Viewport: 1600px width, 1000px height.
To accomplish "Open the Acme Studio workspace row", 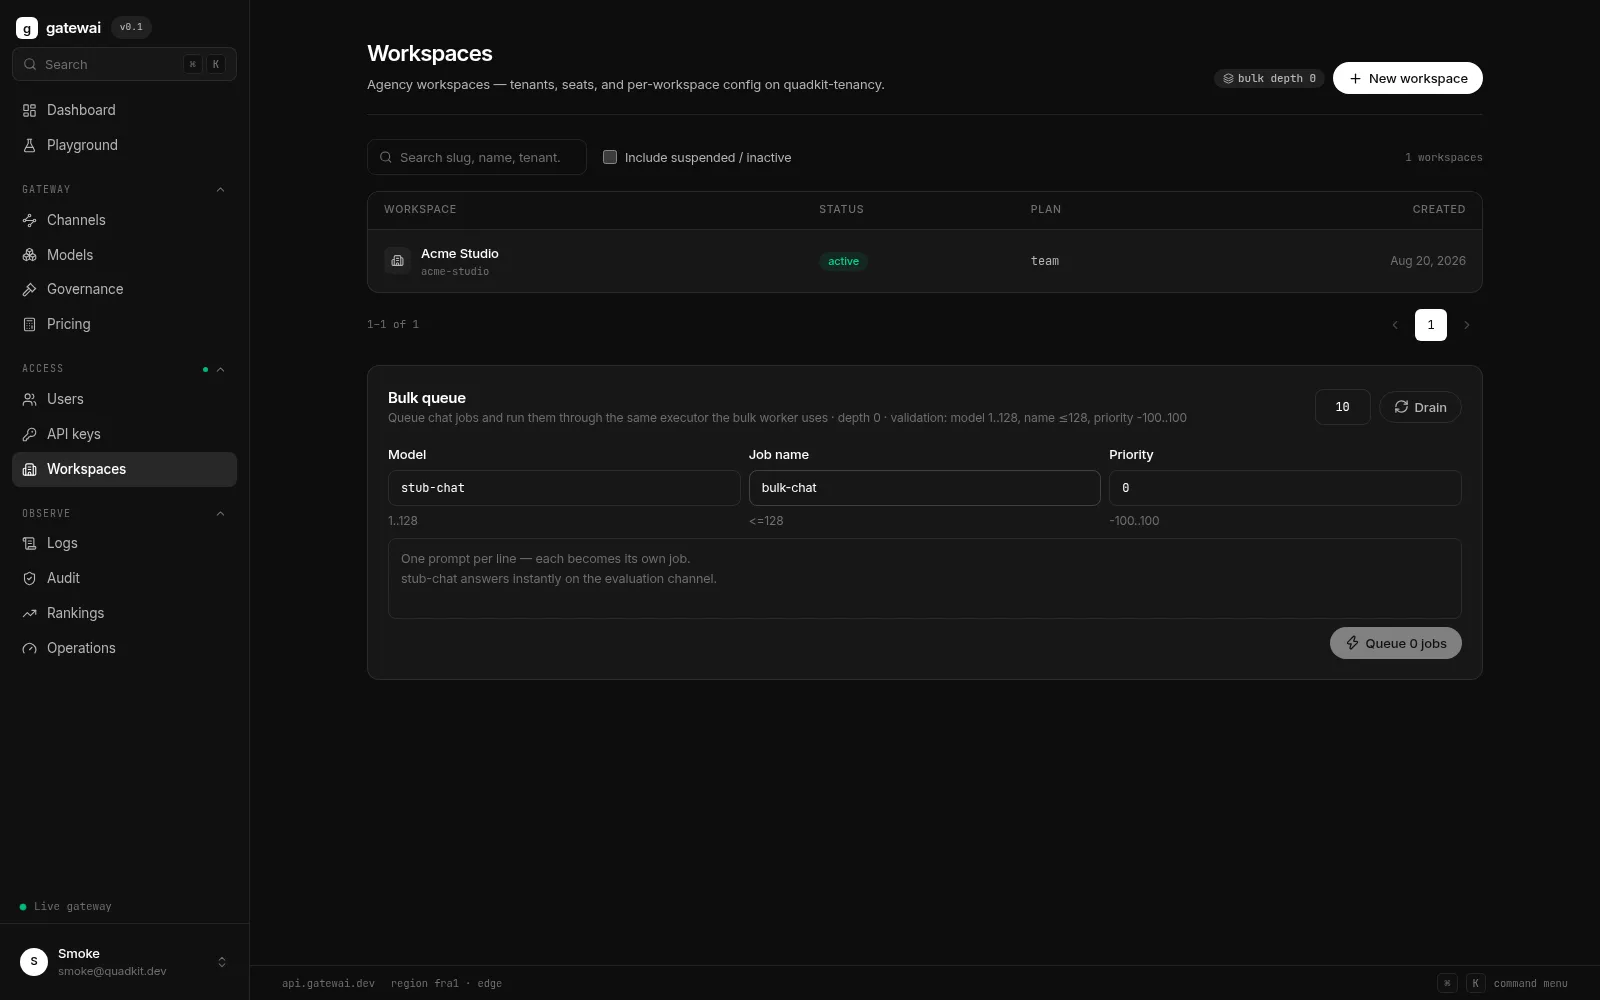I will [x=924, y=261].
